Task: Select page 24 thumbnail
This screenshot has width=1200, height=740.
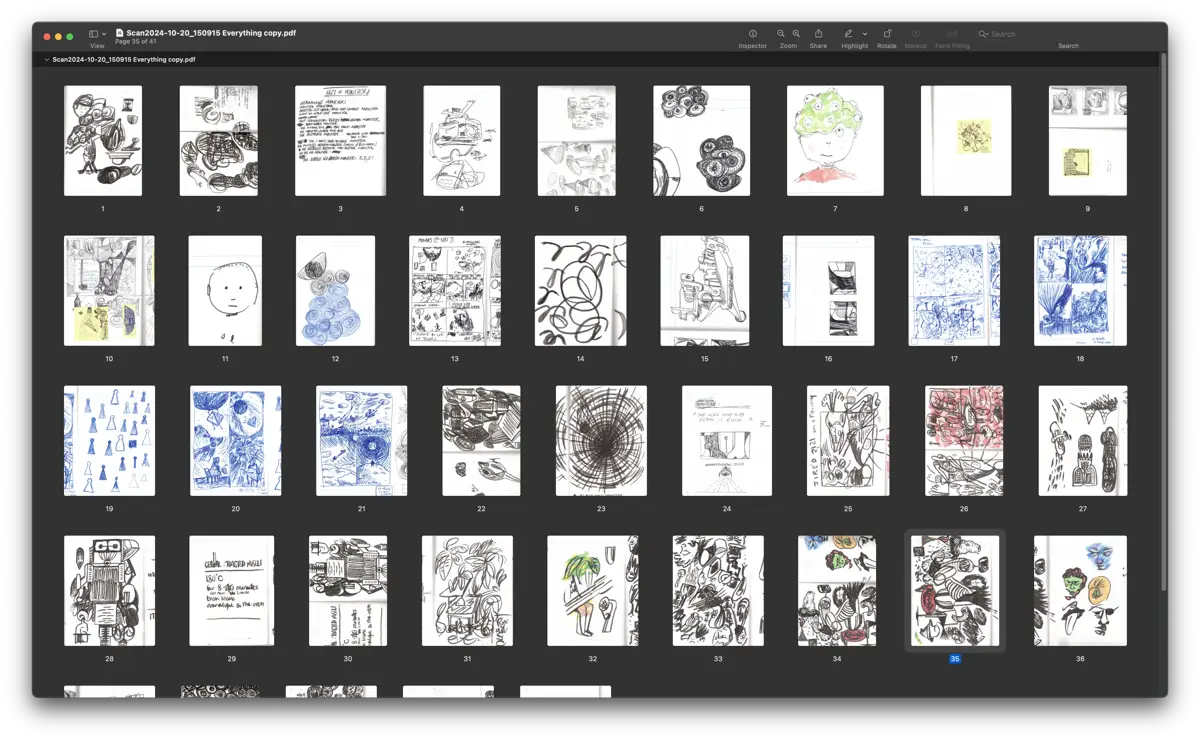Action: [727, 441]
